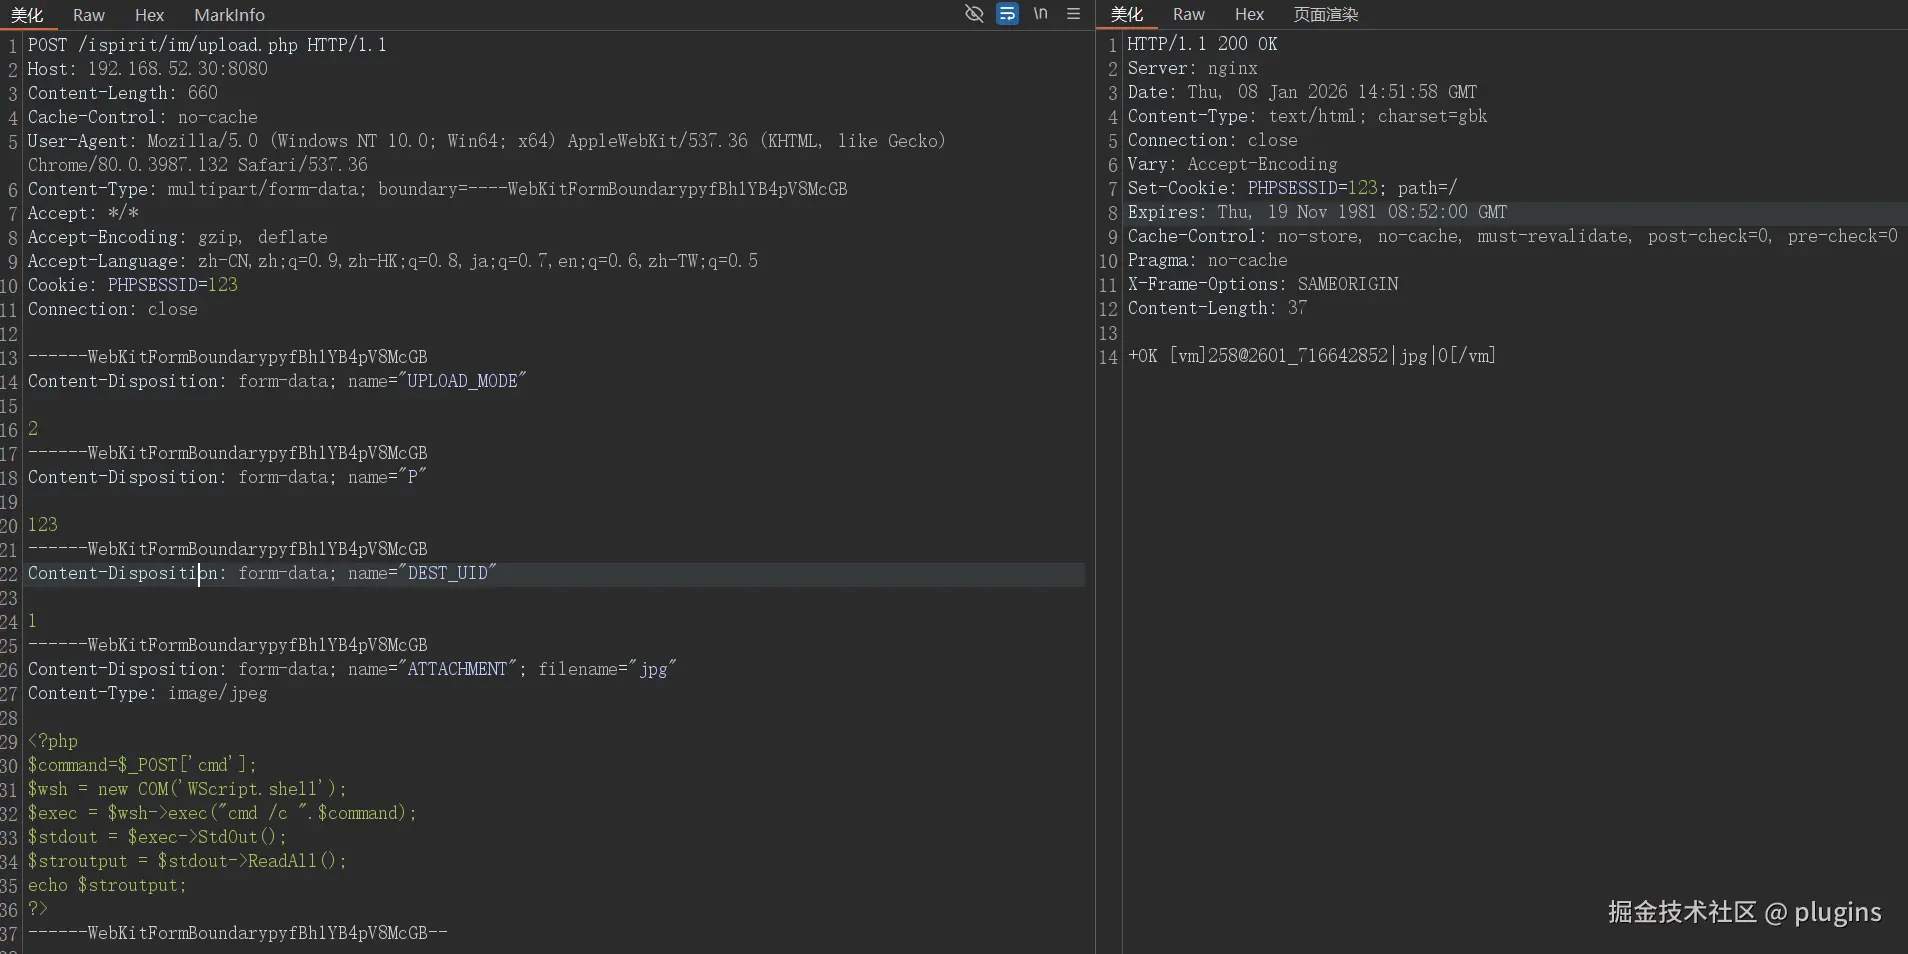
Task: Click the value 123 under the P field
Action: click(x=43, y=525)
